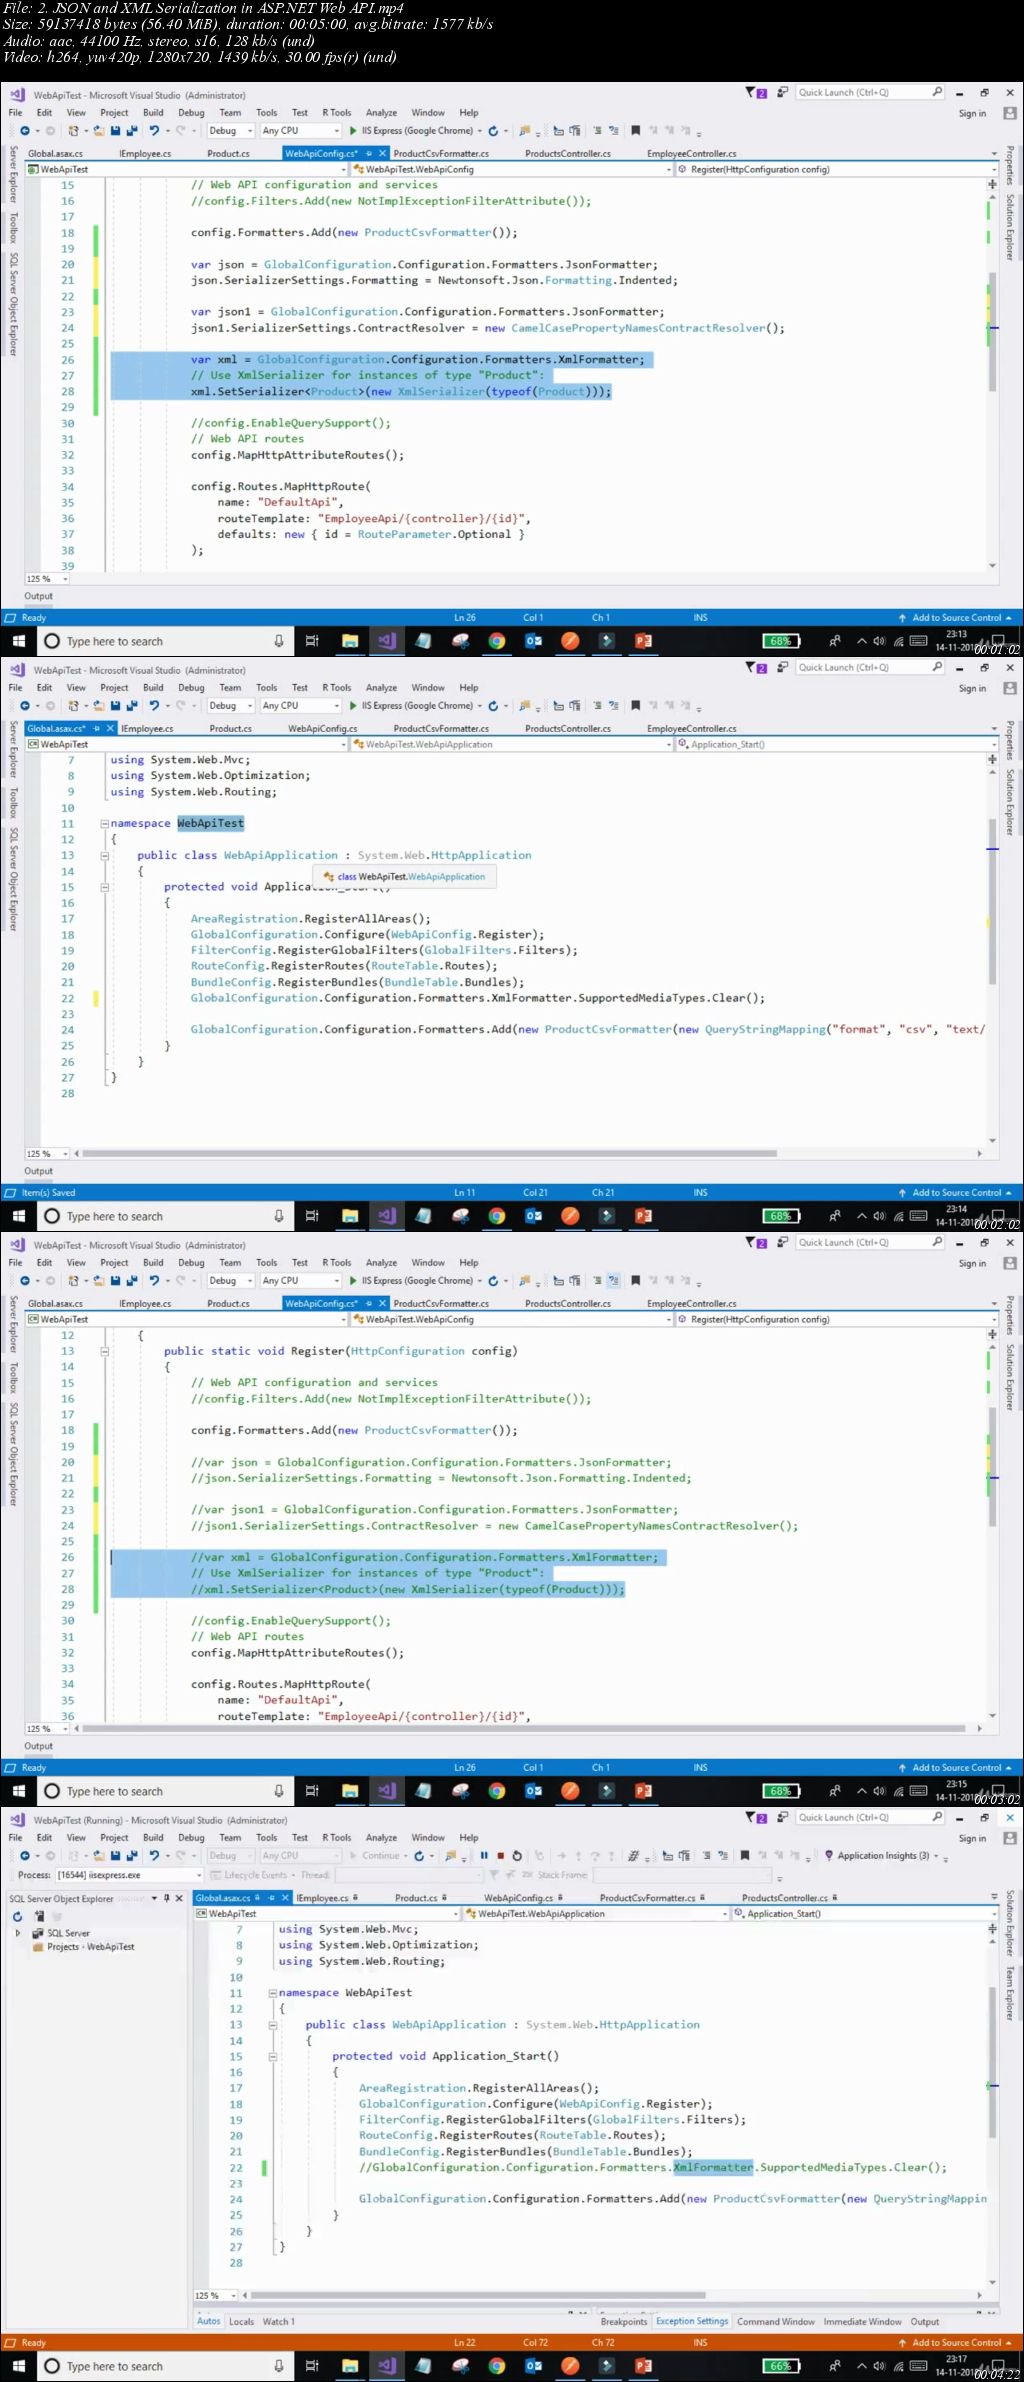Click Stop Debugging red square in running-session frame

(x=500, y=1856)
